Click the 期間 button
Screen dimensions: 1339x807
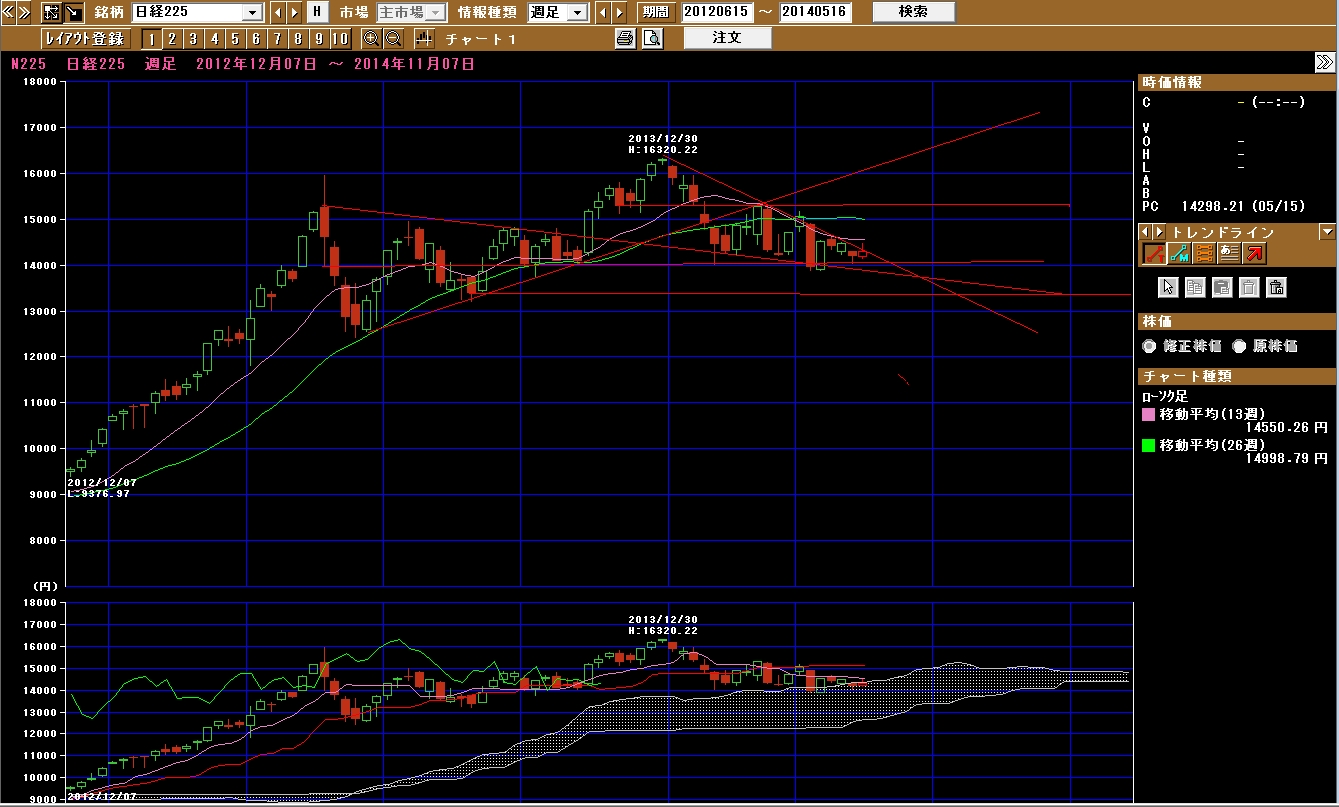pos(655,12)
